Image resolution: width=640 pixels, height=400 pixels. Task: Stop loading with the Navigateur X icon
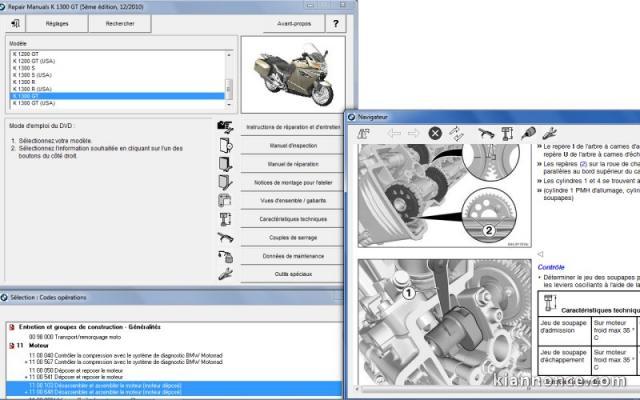click(x=436, y=133)
